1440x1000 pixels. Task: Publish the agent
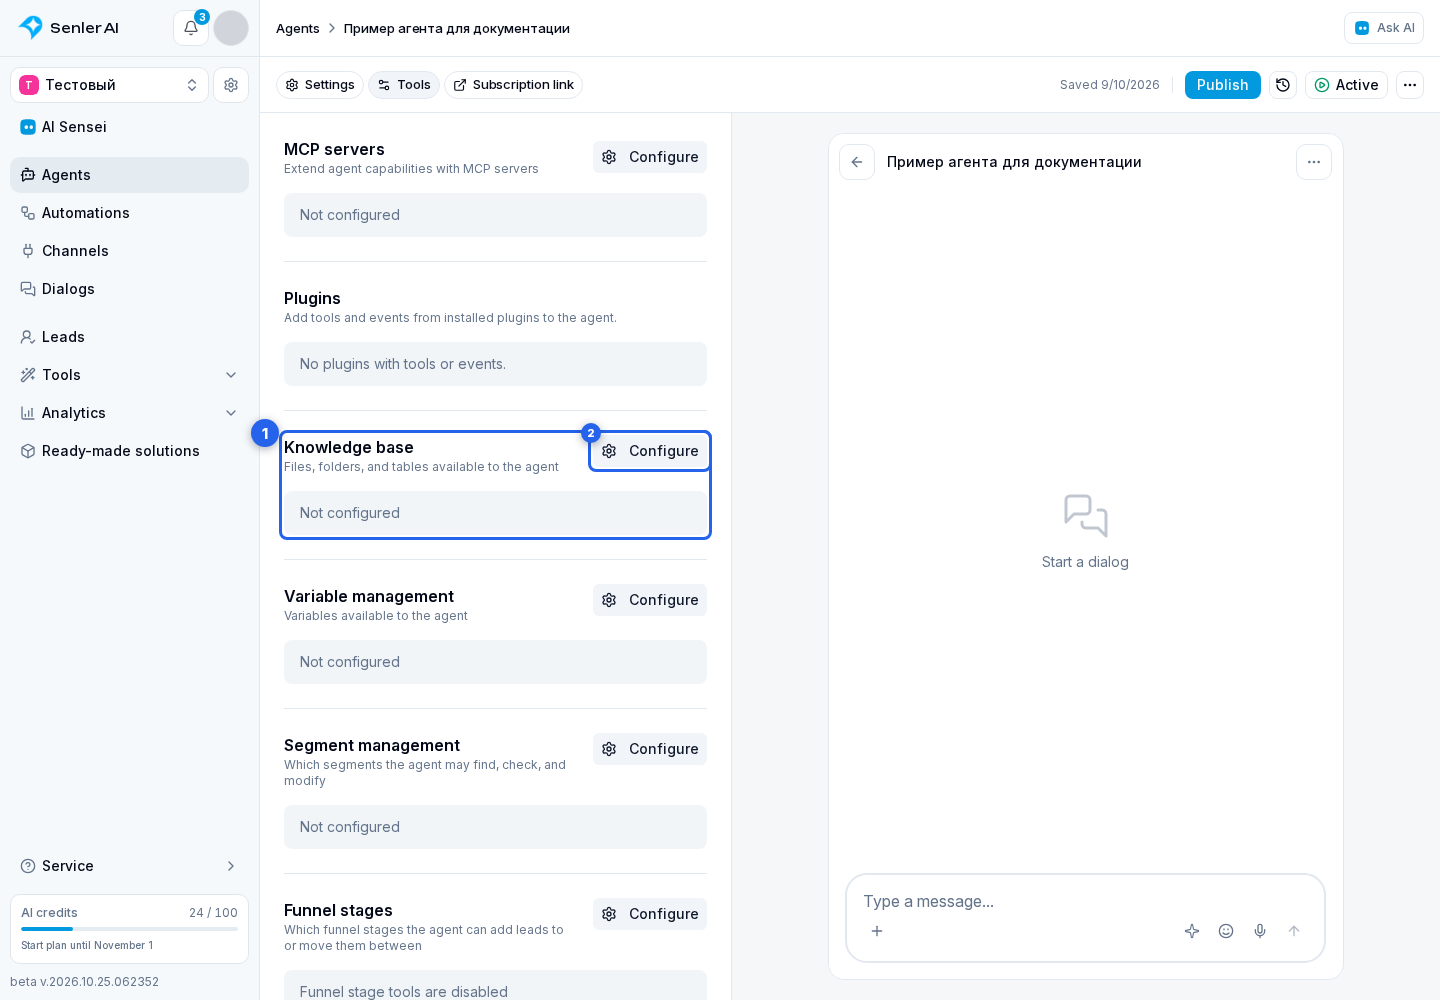(1222, 85)
